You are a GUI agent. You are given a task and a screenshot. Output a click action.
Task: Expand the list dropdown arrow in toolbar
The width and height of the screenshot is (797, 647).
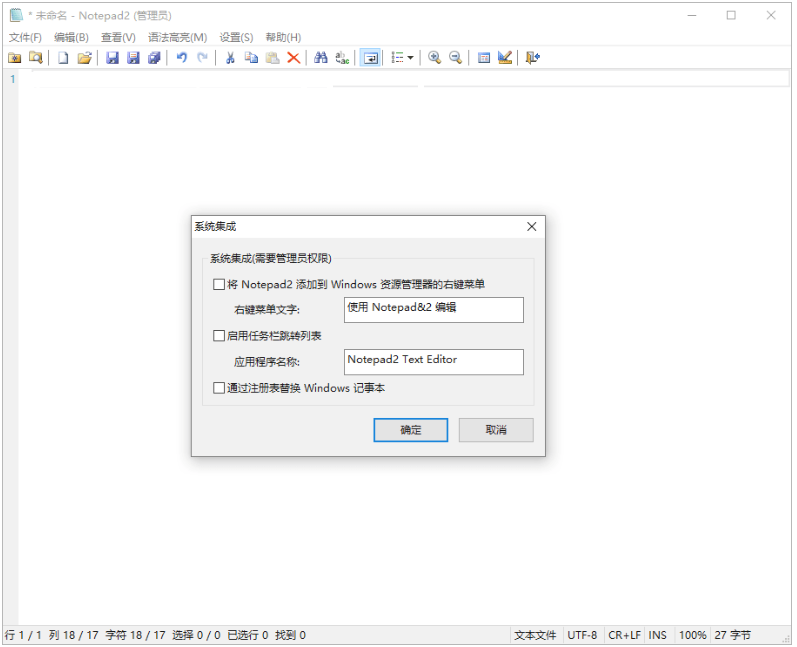410,58
